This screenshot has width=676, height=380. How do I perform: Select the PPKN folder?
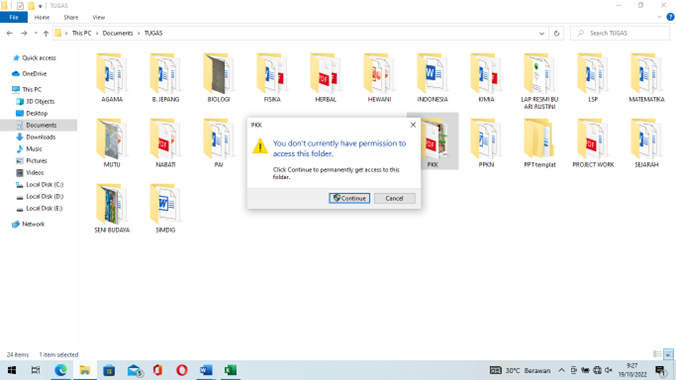[486, 143]
